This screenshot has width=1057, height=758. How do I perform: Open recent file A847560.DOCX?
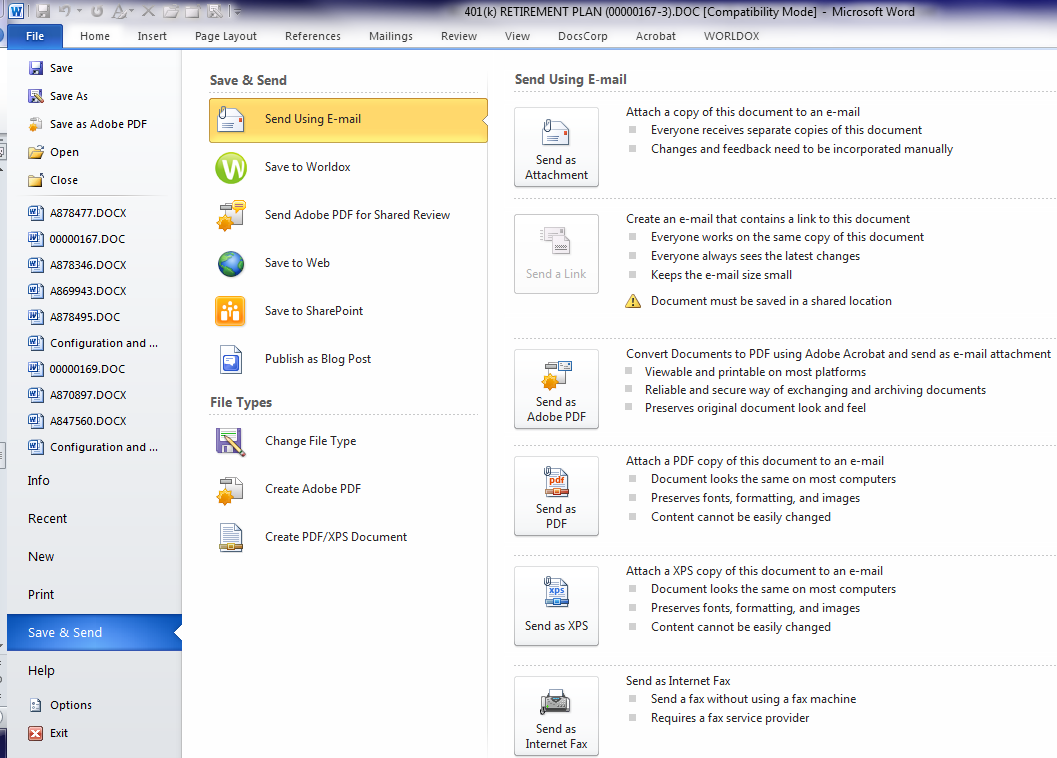(x=78, y=421)
